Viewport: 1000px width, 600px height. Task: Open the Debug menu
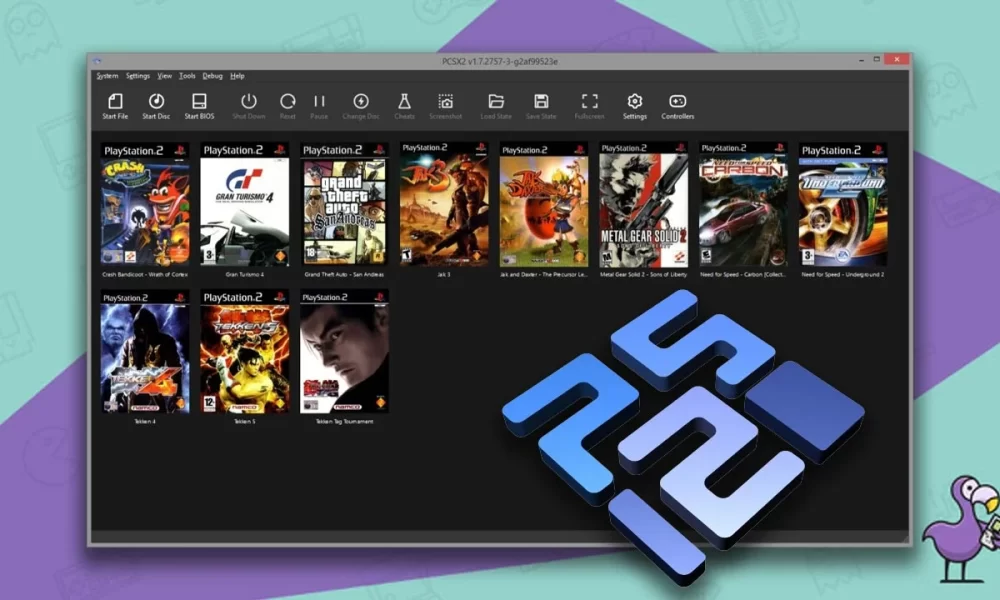[x=212, y=76]
